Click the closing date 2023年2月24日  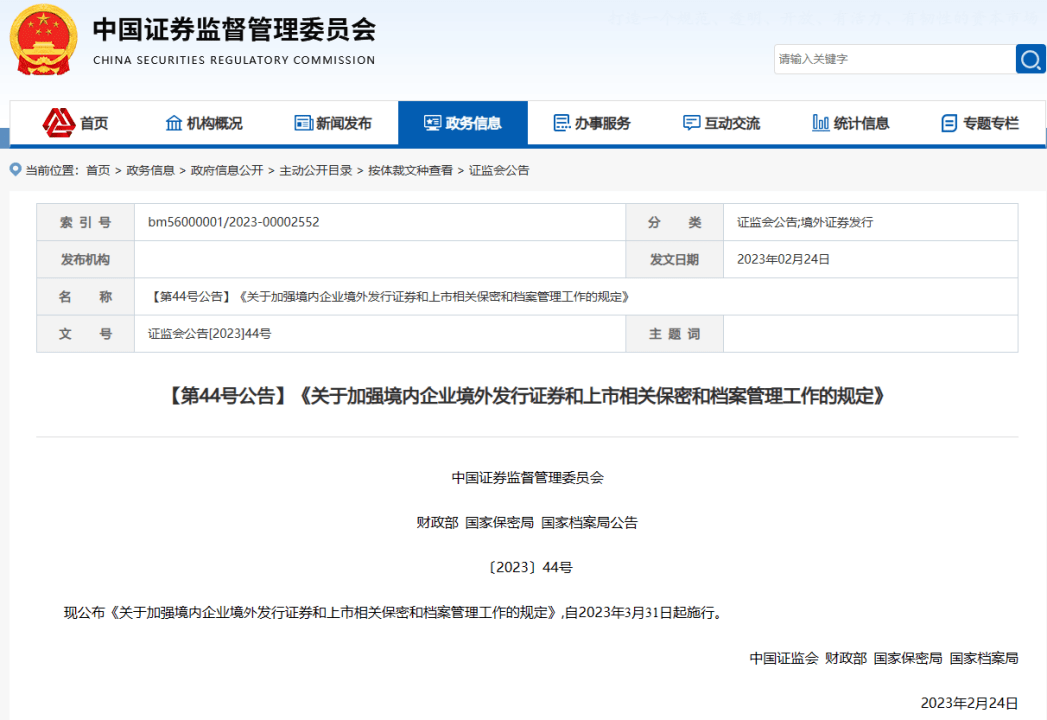coord(969,703)
